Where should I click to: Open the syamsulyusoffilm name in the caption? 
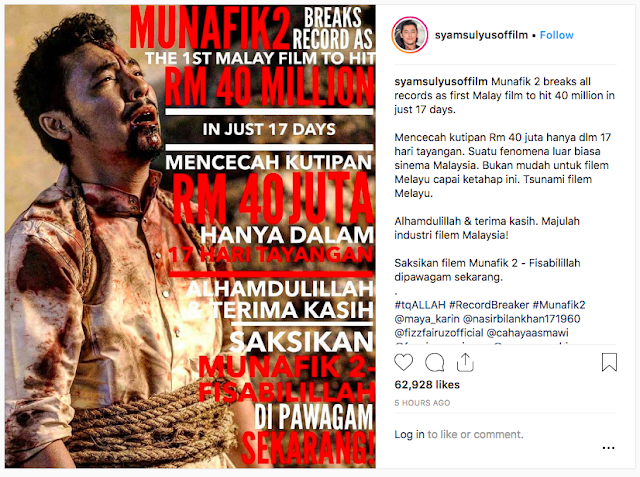coord(441,82)
